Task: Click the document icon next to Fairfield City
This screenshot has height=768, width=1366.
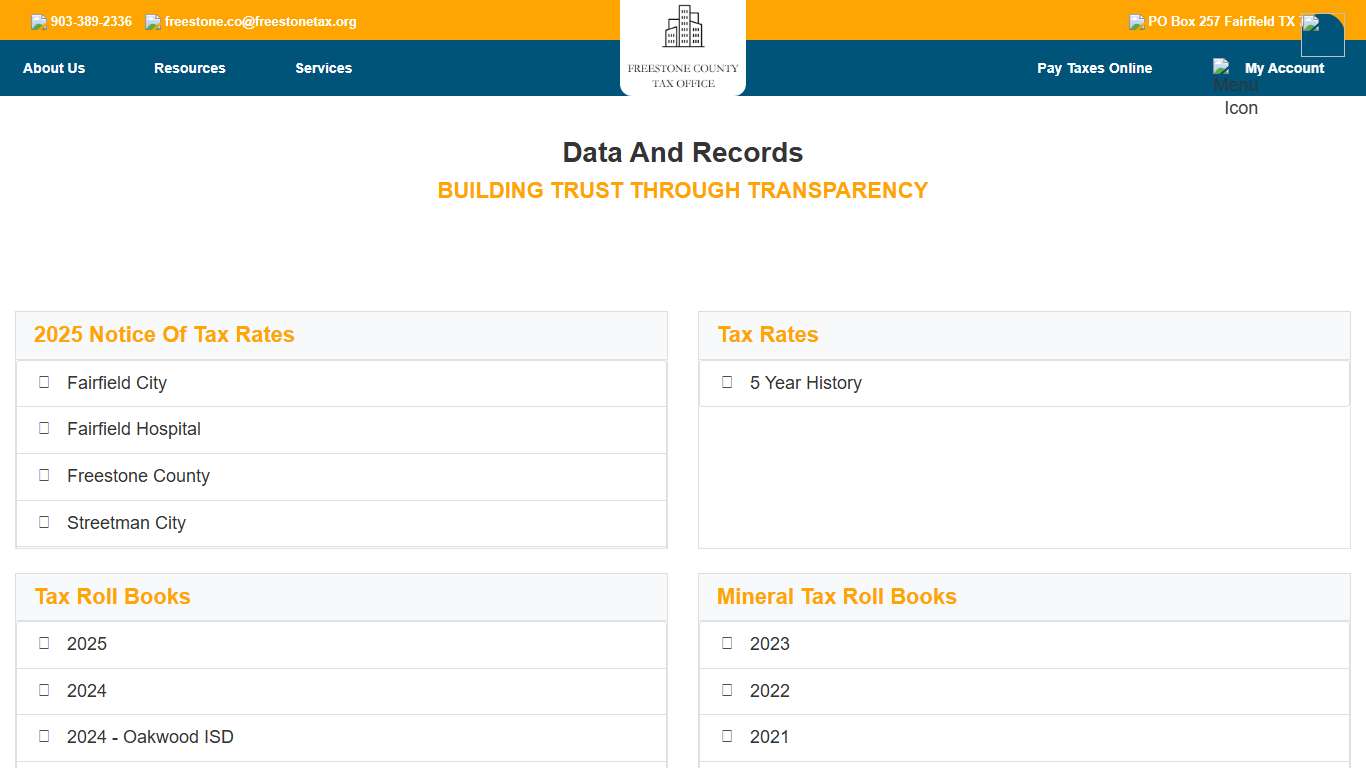Action: point(44,382)
